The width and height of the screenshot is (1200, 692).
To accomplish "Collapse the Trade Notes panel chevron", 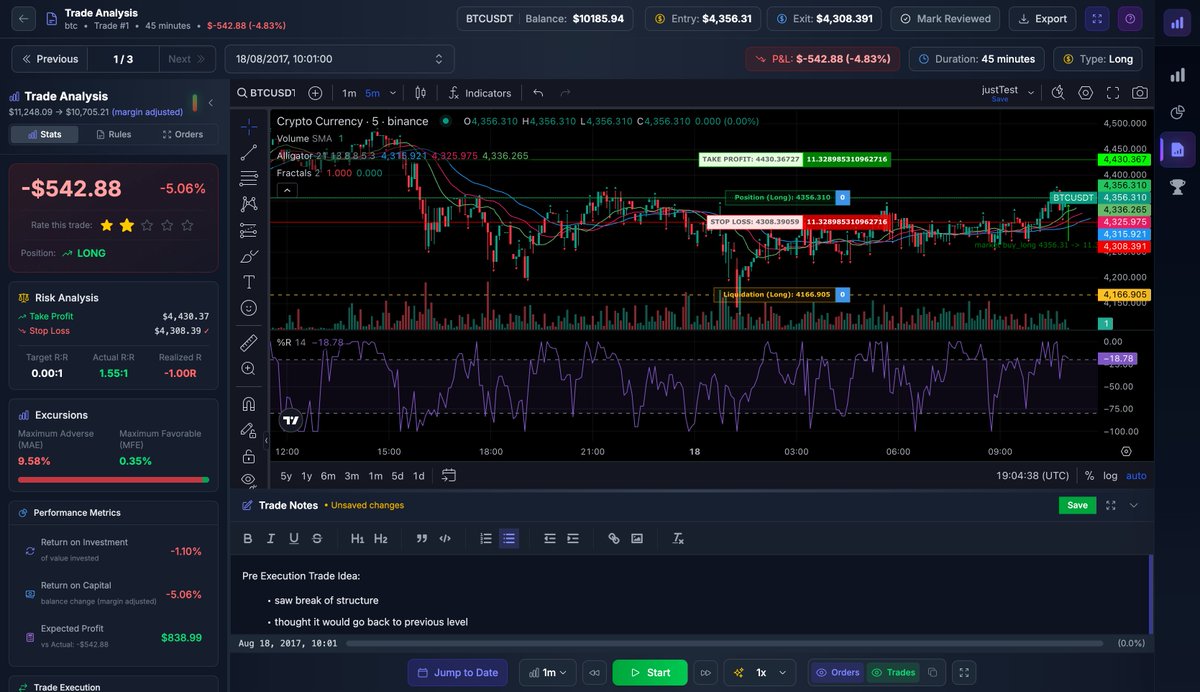I will 1134,505.
